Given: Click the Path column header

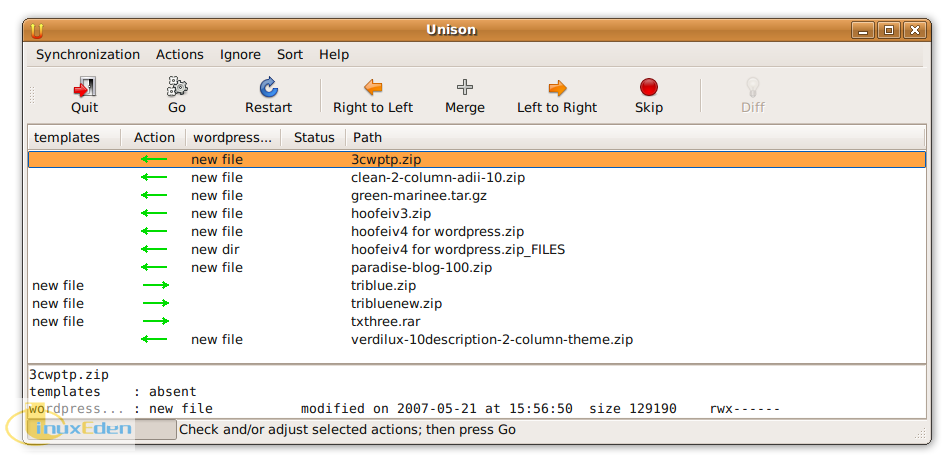Looking at the screenshot, I should (367, 137).
